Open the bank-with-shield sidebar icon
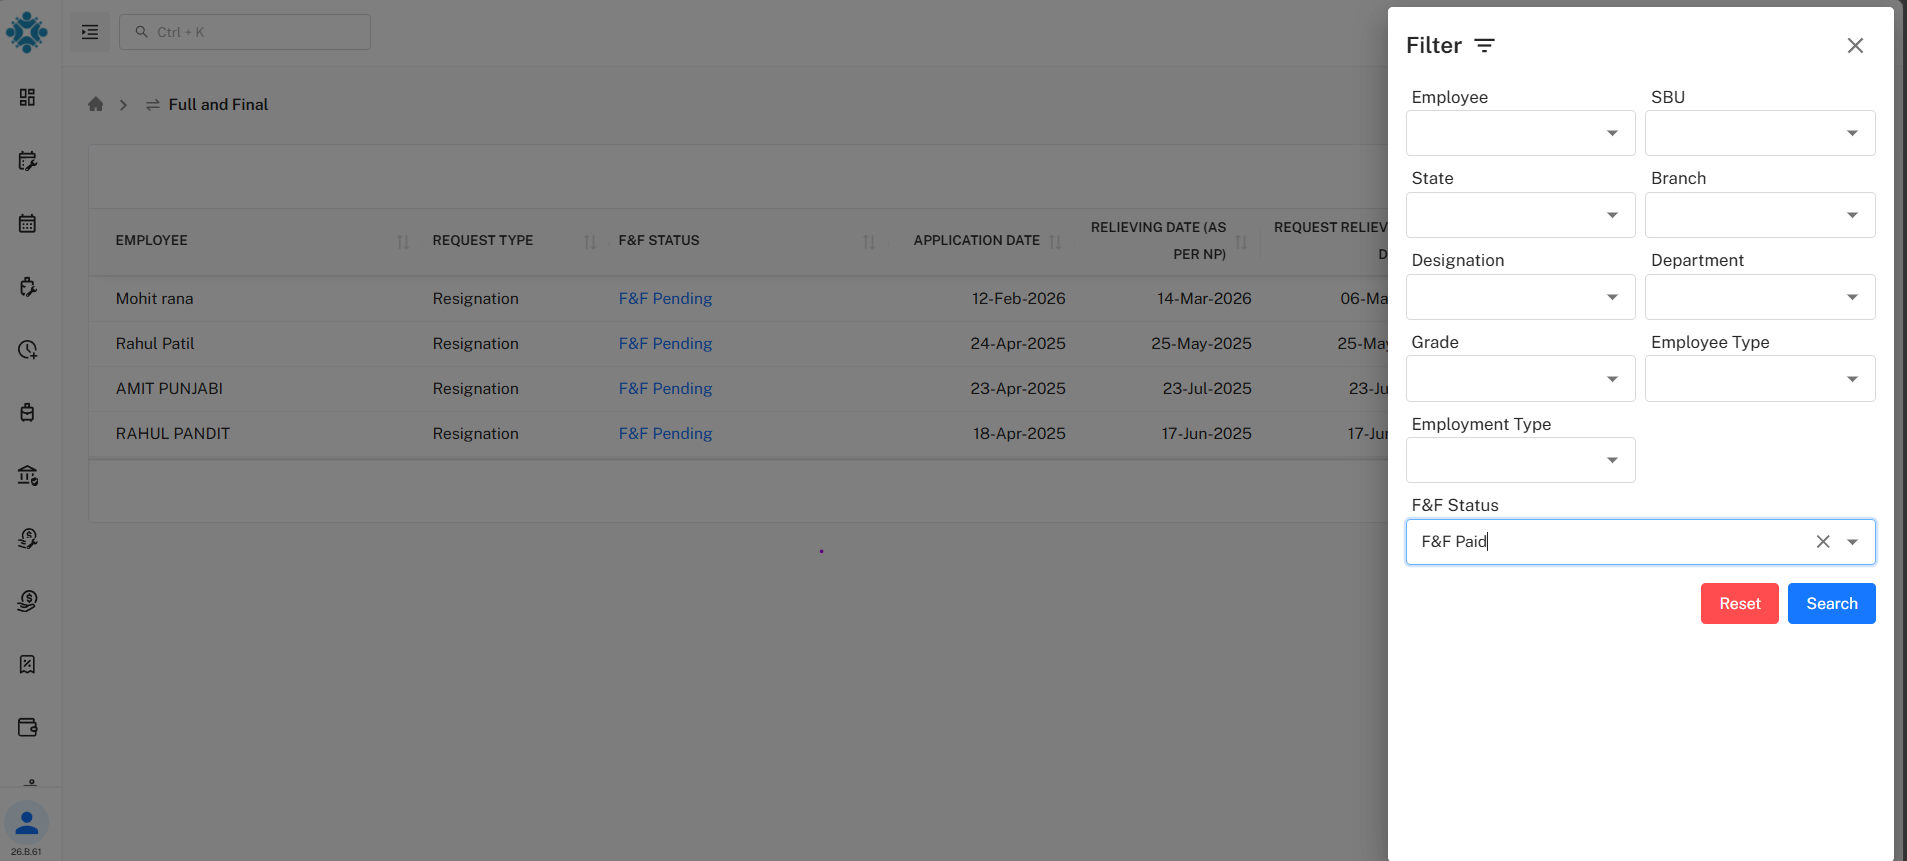This screenshot has height=861, width=1907. click(27, 476)
